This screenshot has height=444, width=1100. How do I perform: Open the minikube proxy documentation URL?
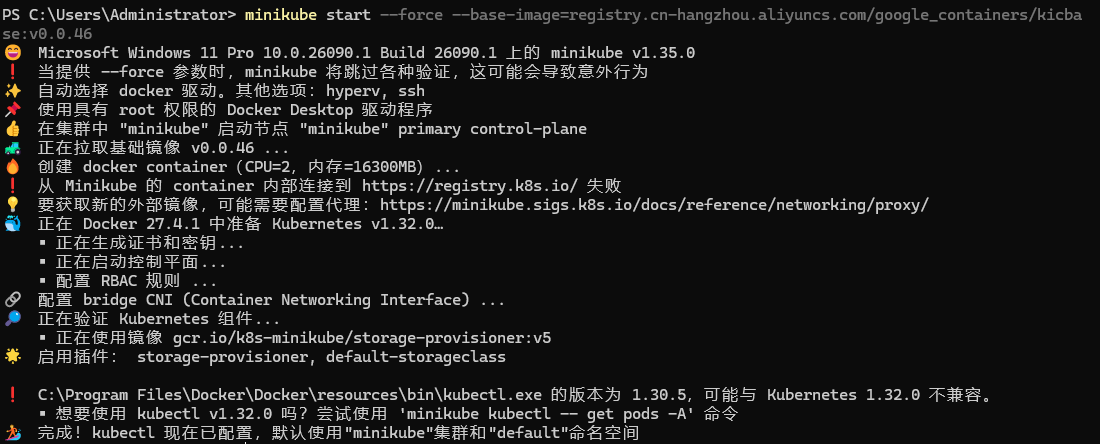[655, 205]
